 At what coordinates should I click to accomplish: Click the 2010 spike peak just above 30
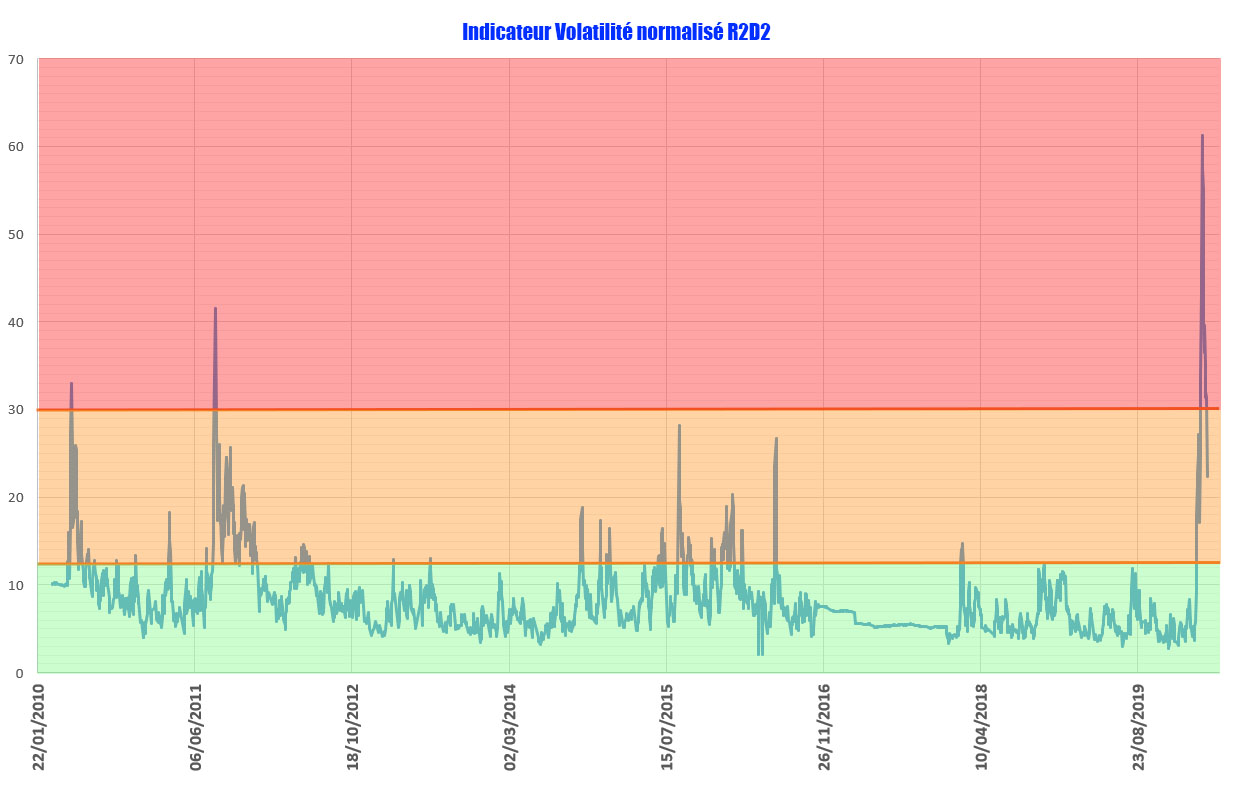pyautogui.click(x=71, y=383)
